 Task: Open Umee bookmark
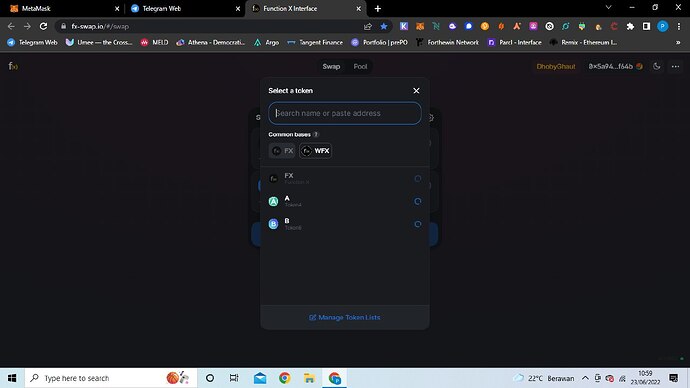tap(99, 42)
